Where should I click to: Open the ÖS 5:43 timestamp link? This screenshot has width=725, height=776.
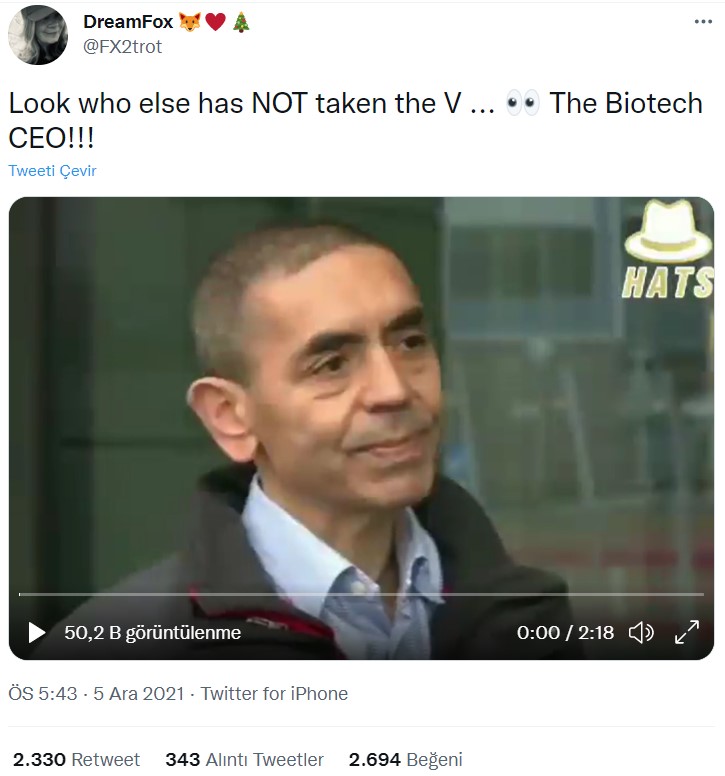tap(43, 693)
